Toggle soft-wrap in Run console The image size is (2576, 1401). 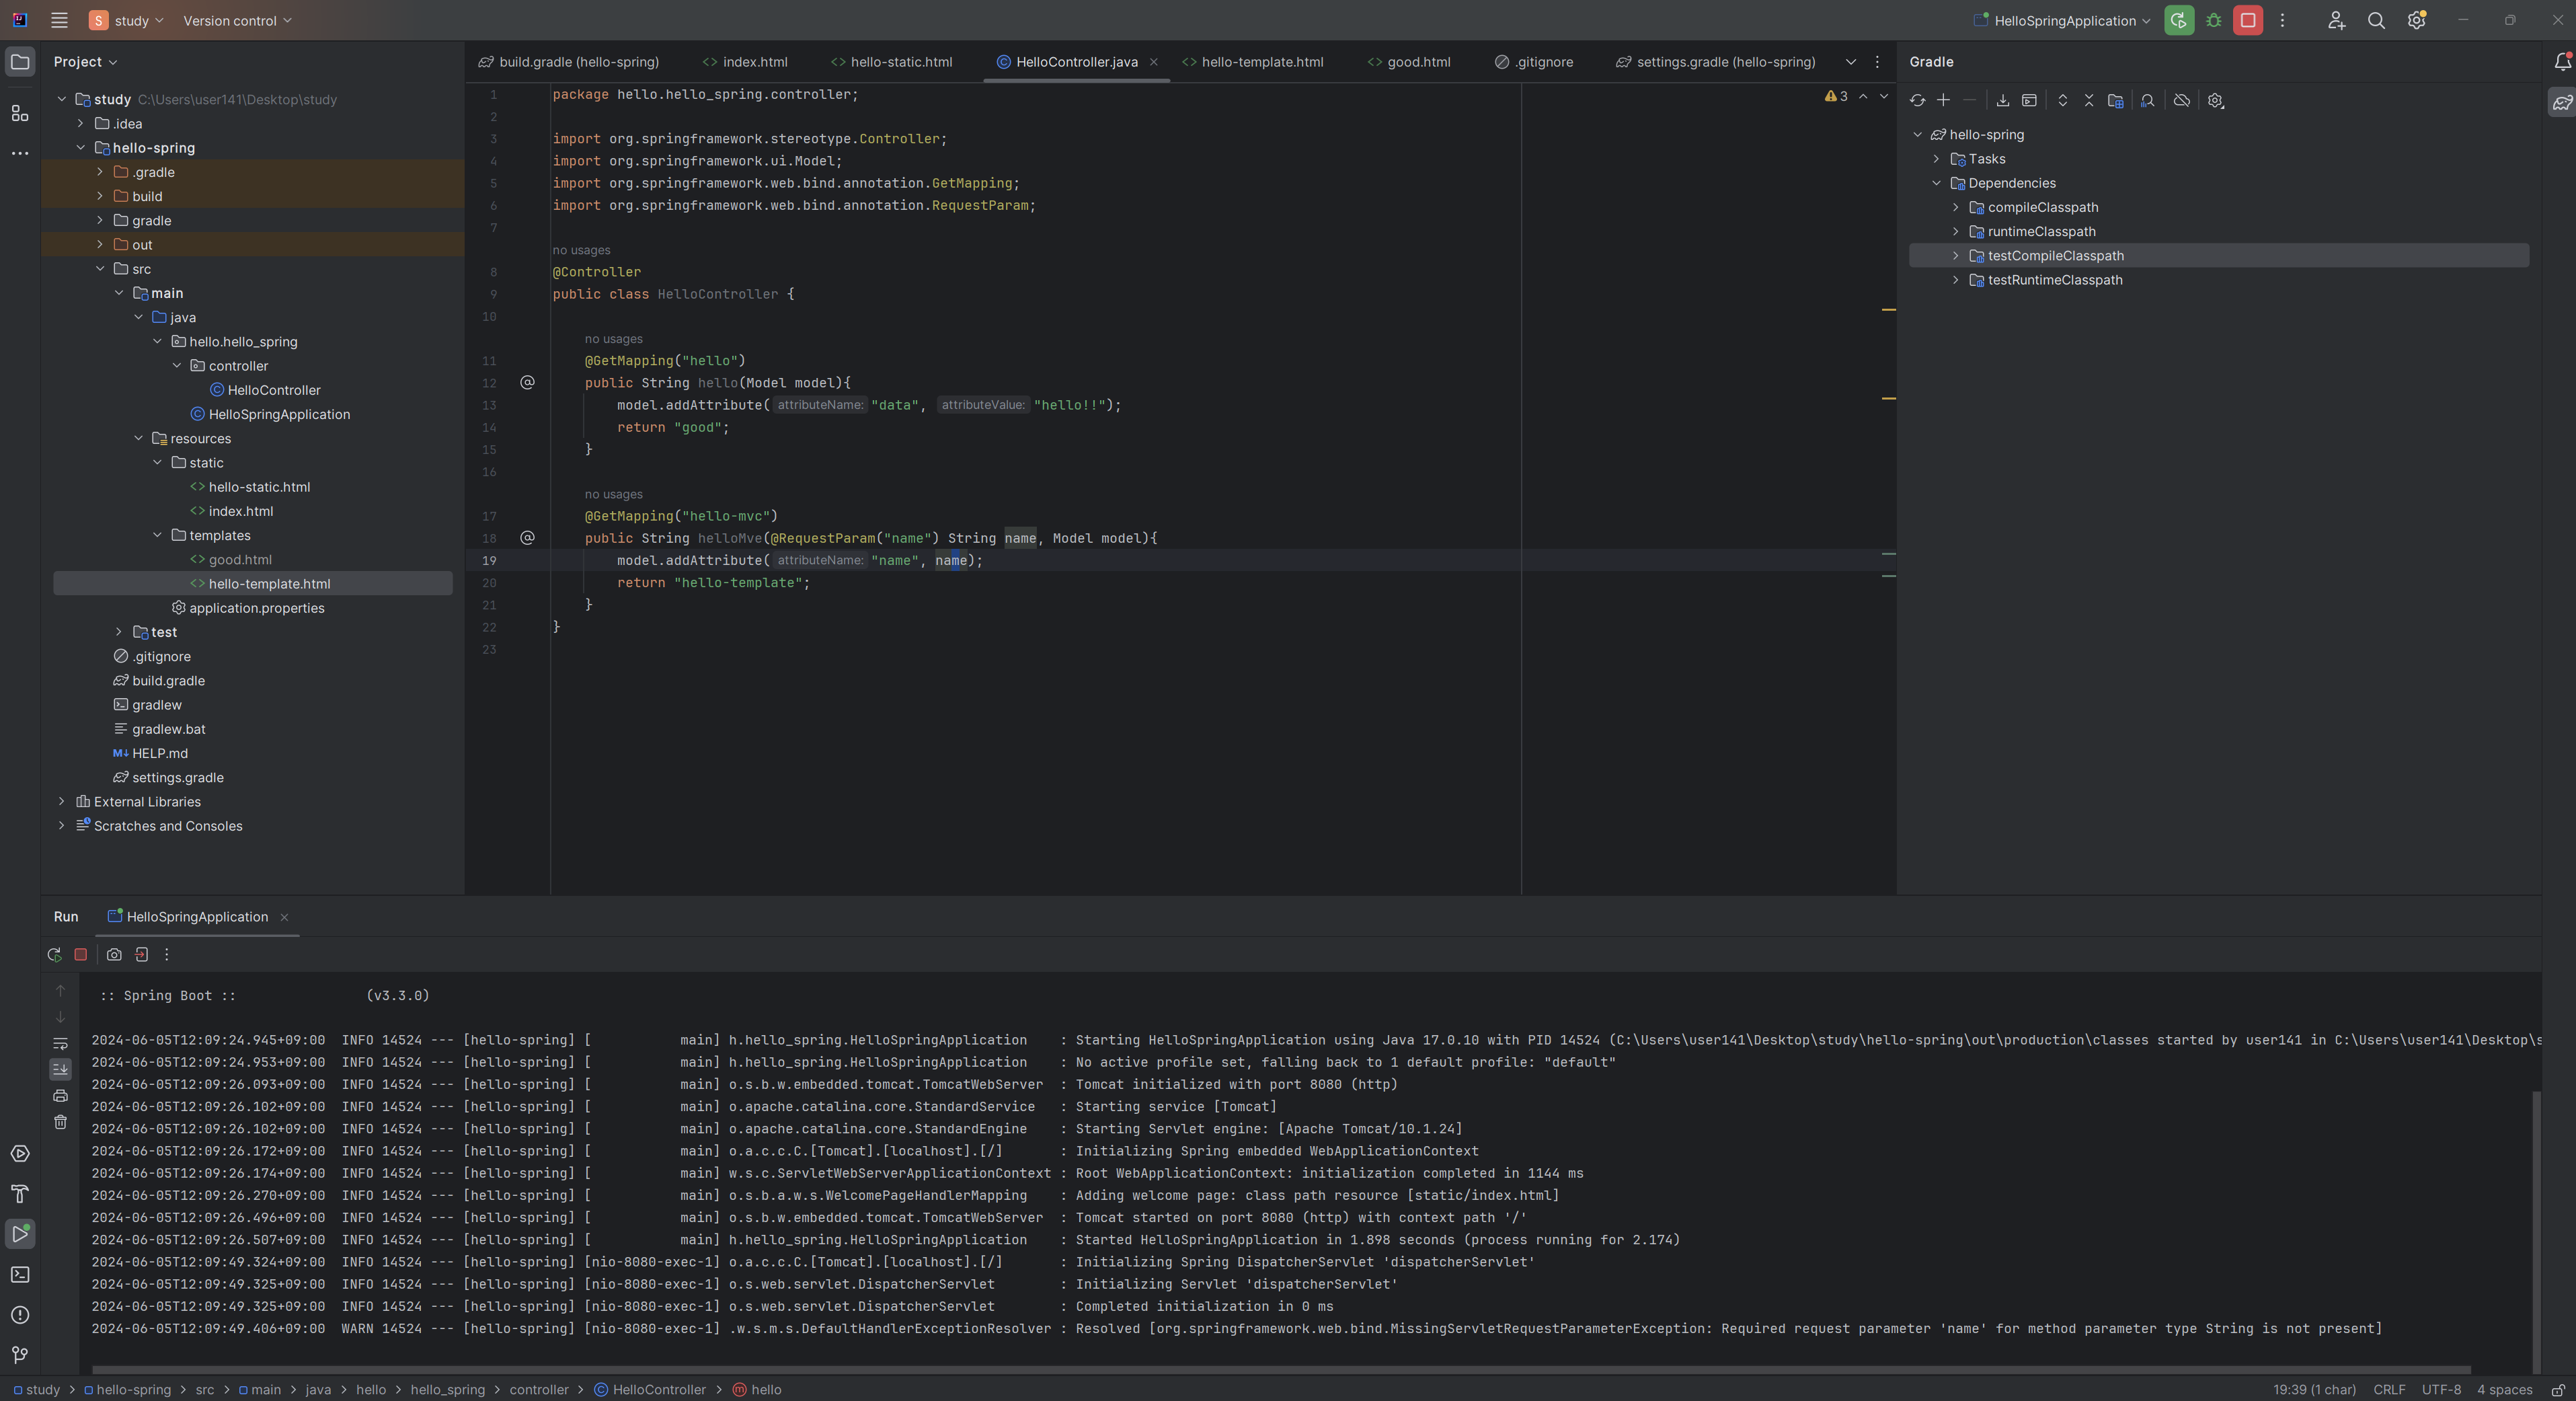pyautogui.click(x=60, y=1043)
